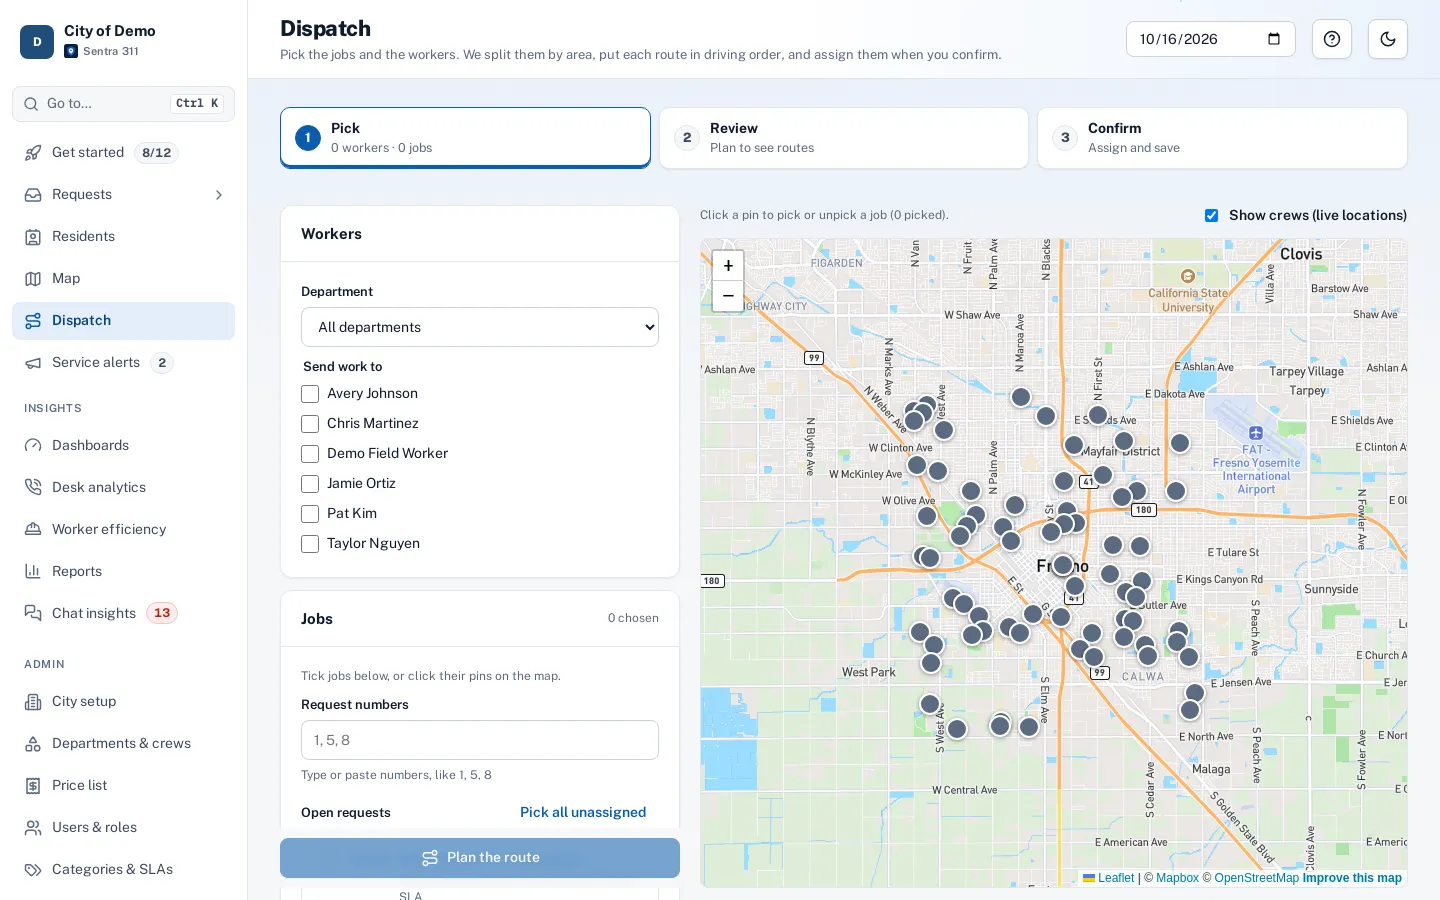Click the Plan the route button

click(480, 858)
